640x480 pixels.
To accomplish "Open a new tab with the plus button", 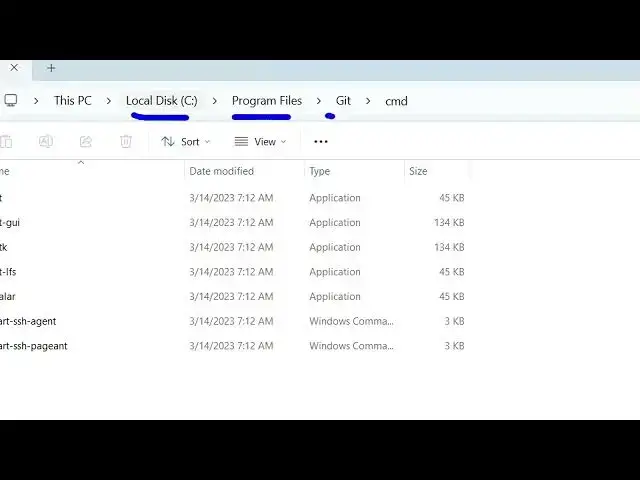I will point(51,68).
